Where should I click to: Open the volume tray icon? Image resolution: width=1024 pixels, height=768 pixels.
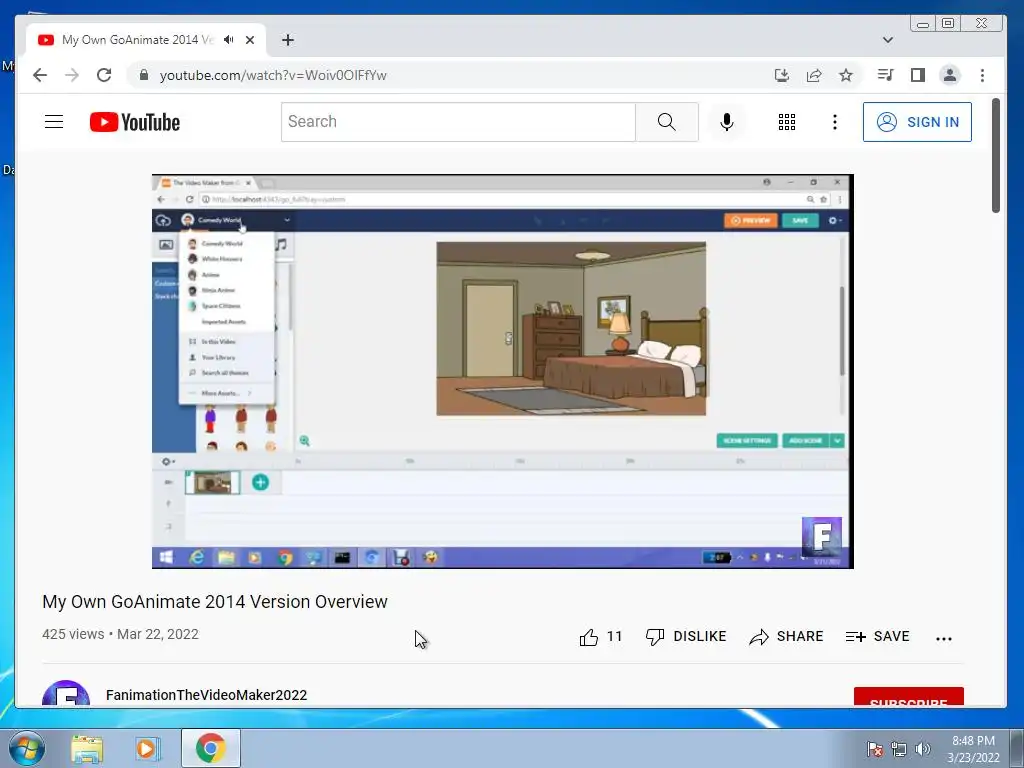pos(922,749)
